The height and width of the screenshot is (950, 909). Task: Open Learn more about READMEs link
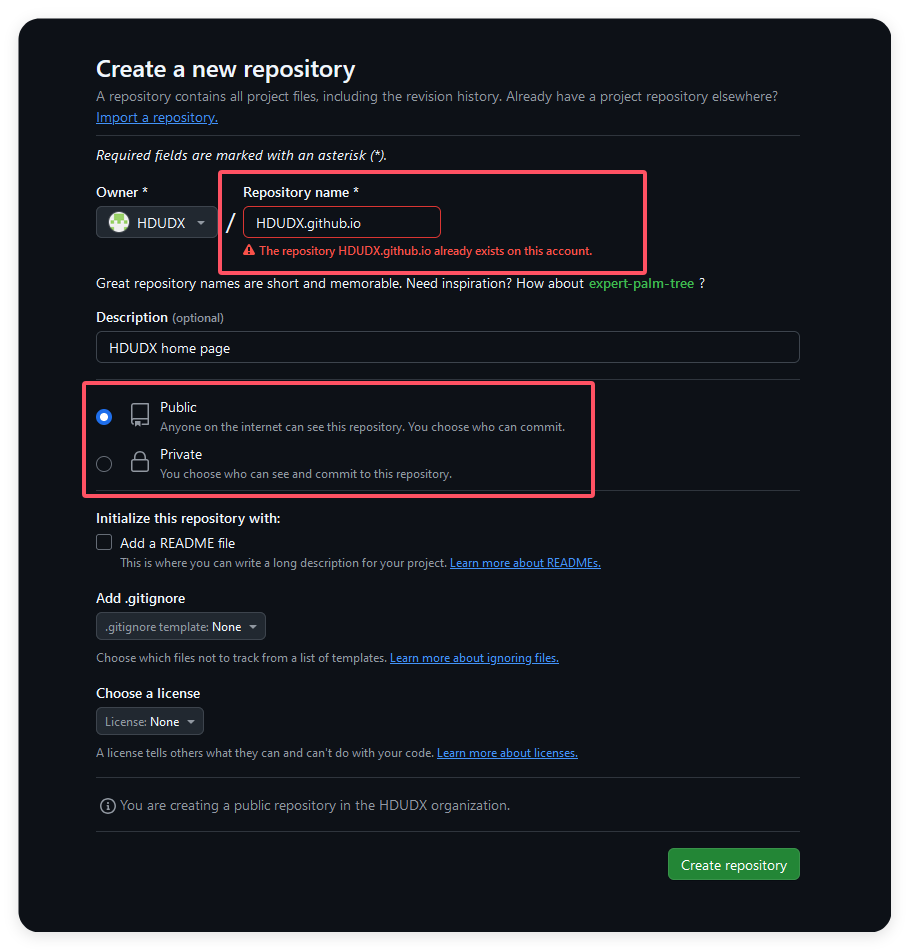tap(525, 563)
